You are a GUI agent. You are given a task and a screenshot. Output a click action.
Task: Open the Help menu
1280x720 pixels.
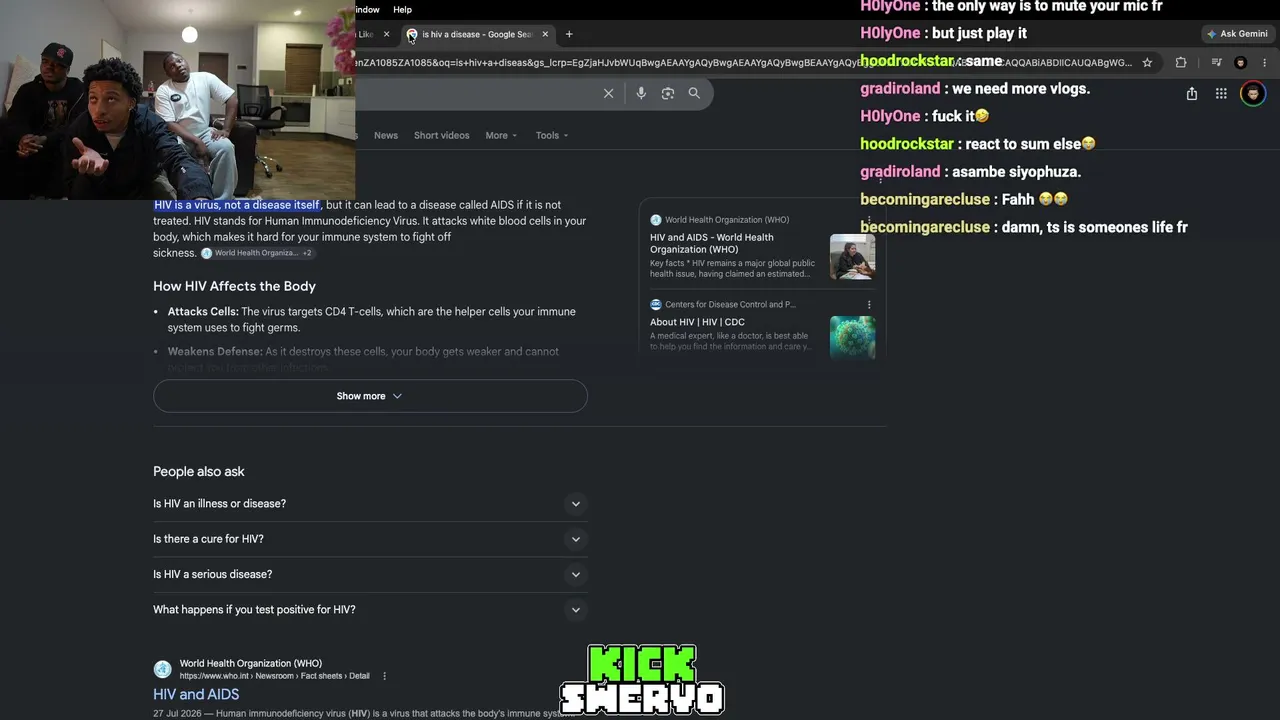[402, 9]
